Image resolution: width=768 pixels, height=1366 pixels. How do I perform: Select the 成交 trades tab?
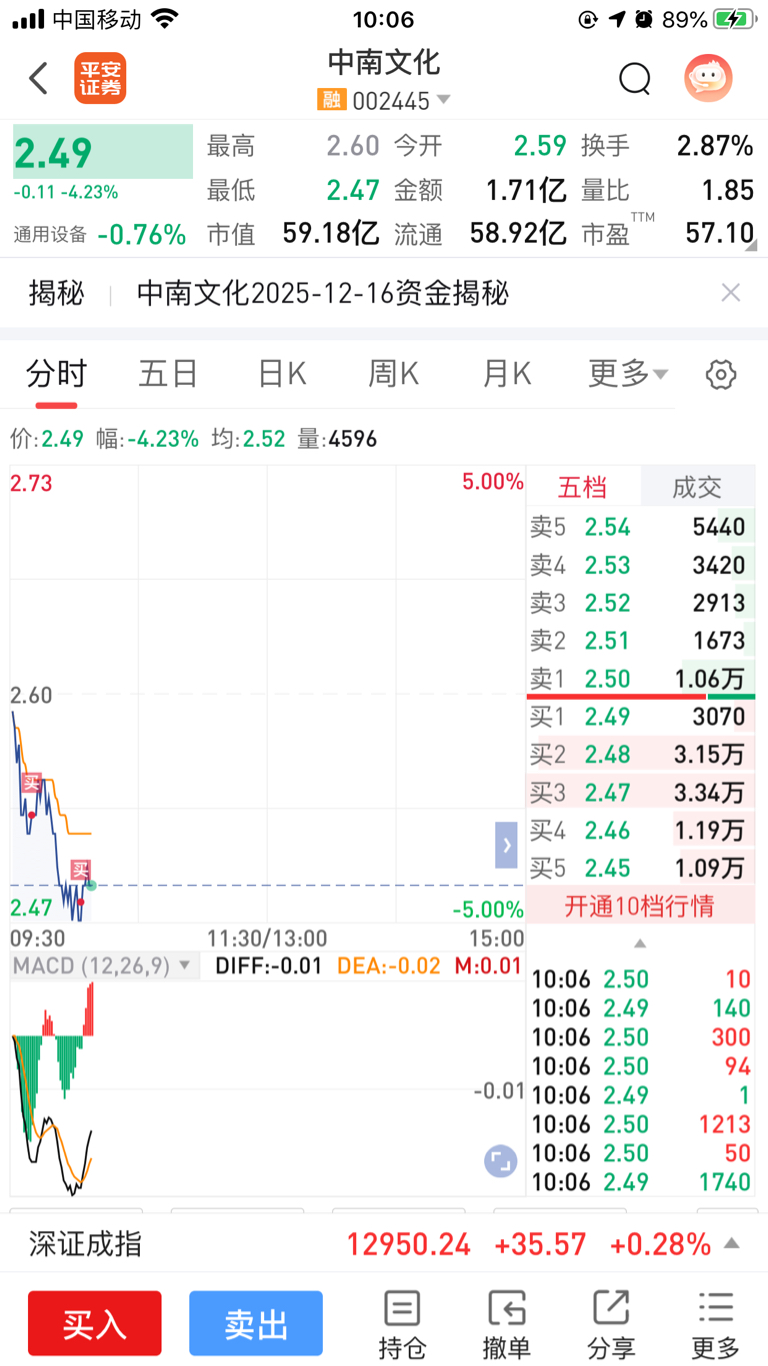click(x=697, y=487)
